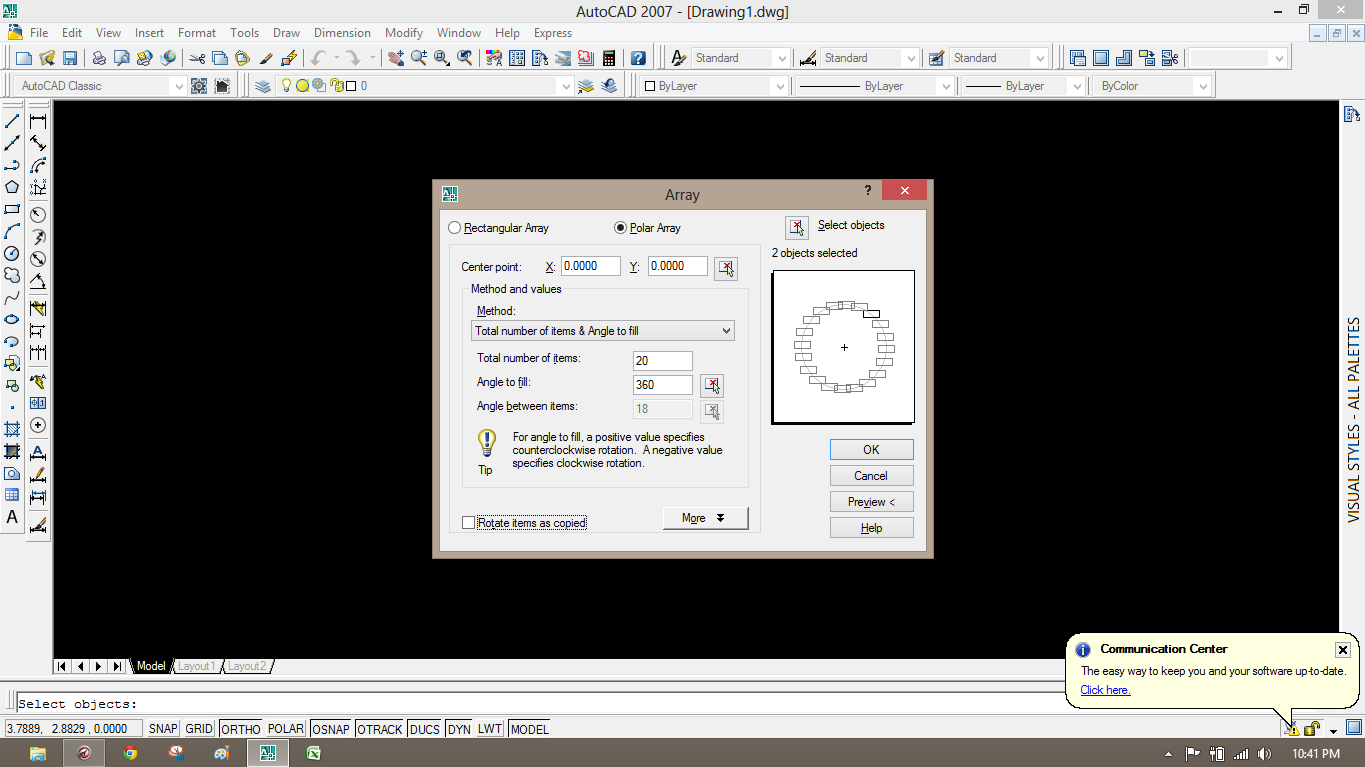Open the Express menu
Viewport: 1365px width, 767px height.
click(553, 33)
